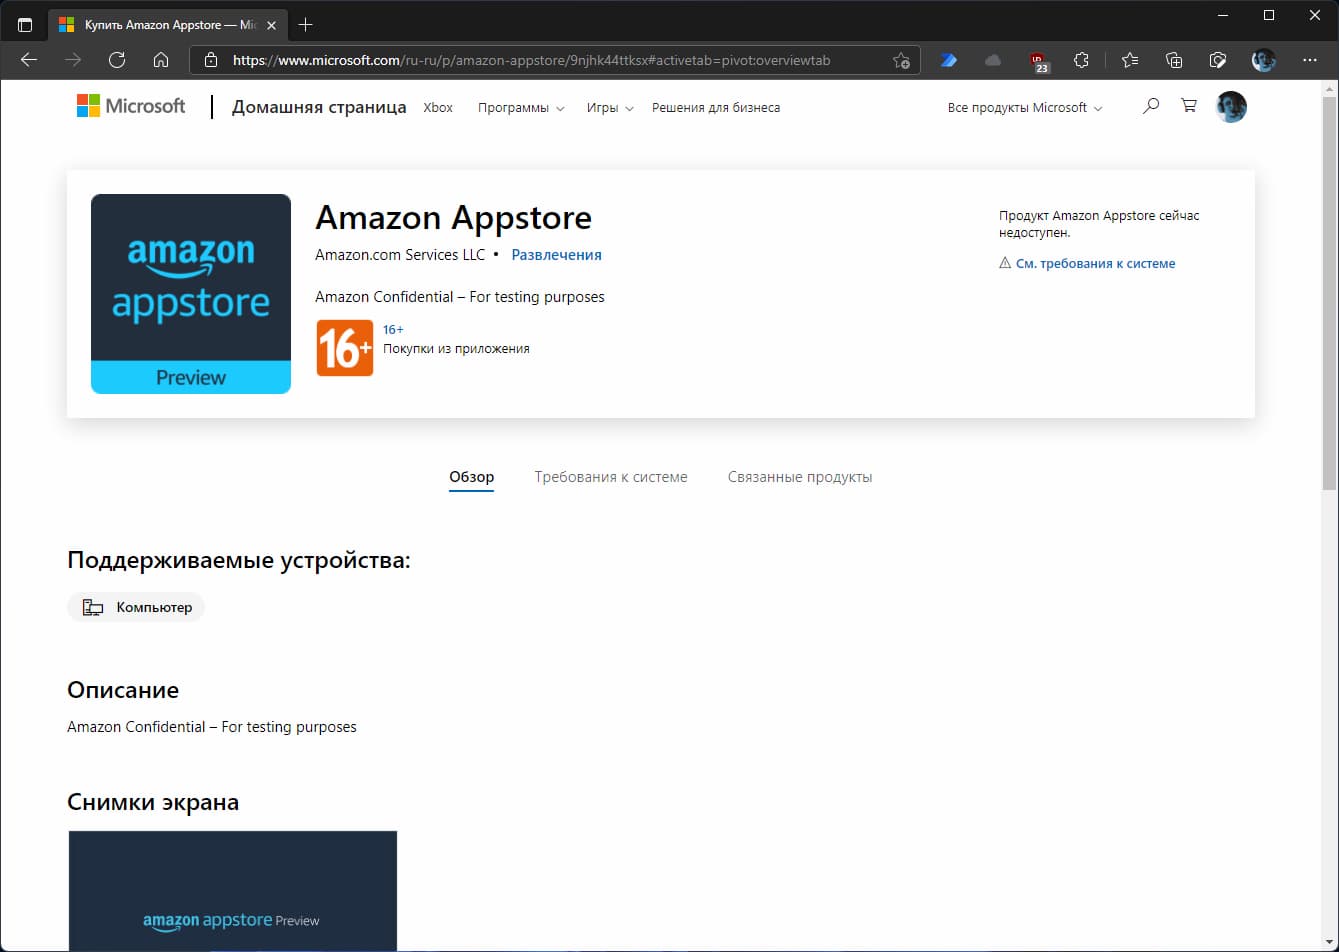This screenshot has height=952, width=1339.
Task: Click the Описание section heading
Action: coord(123,690)
